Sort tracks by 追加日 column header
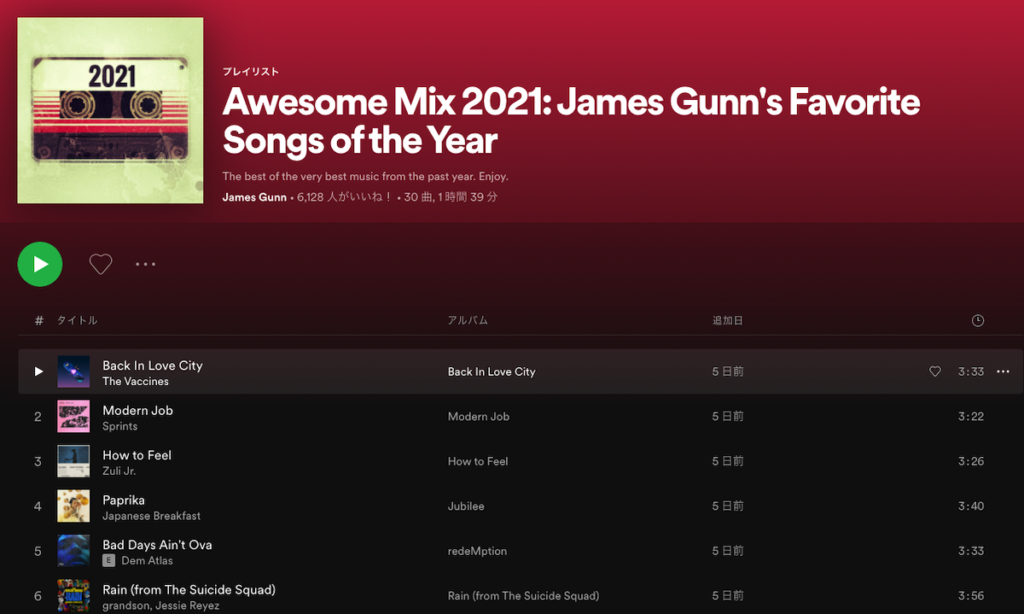1024x614 pixels. [728, 320]
